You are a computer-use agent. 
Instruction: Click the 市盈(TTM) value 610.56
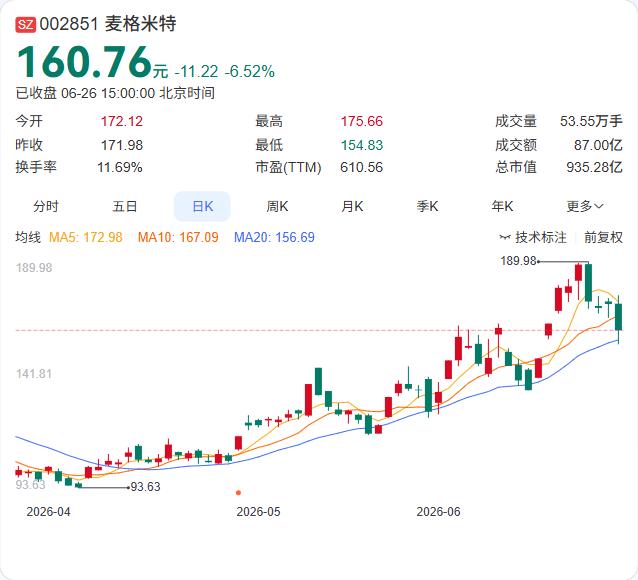coord(361,167)
